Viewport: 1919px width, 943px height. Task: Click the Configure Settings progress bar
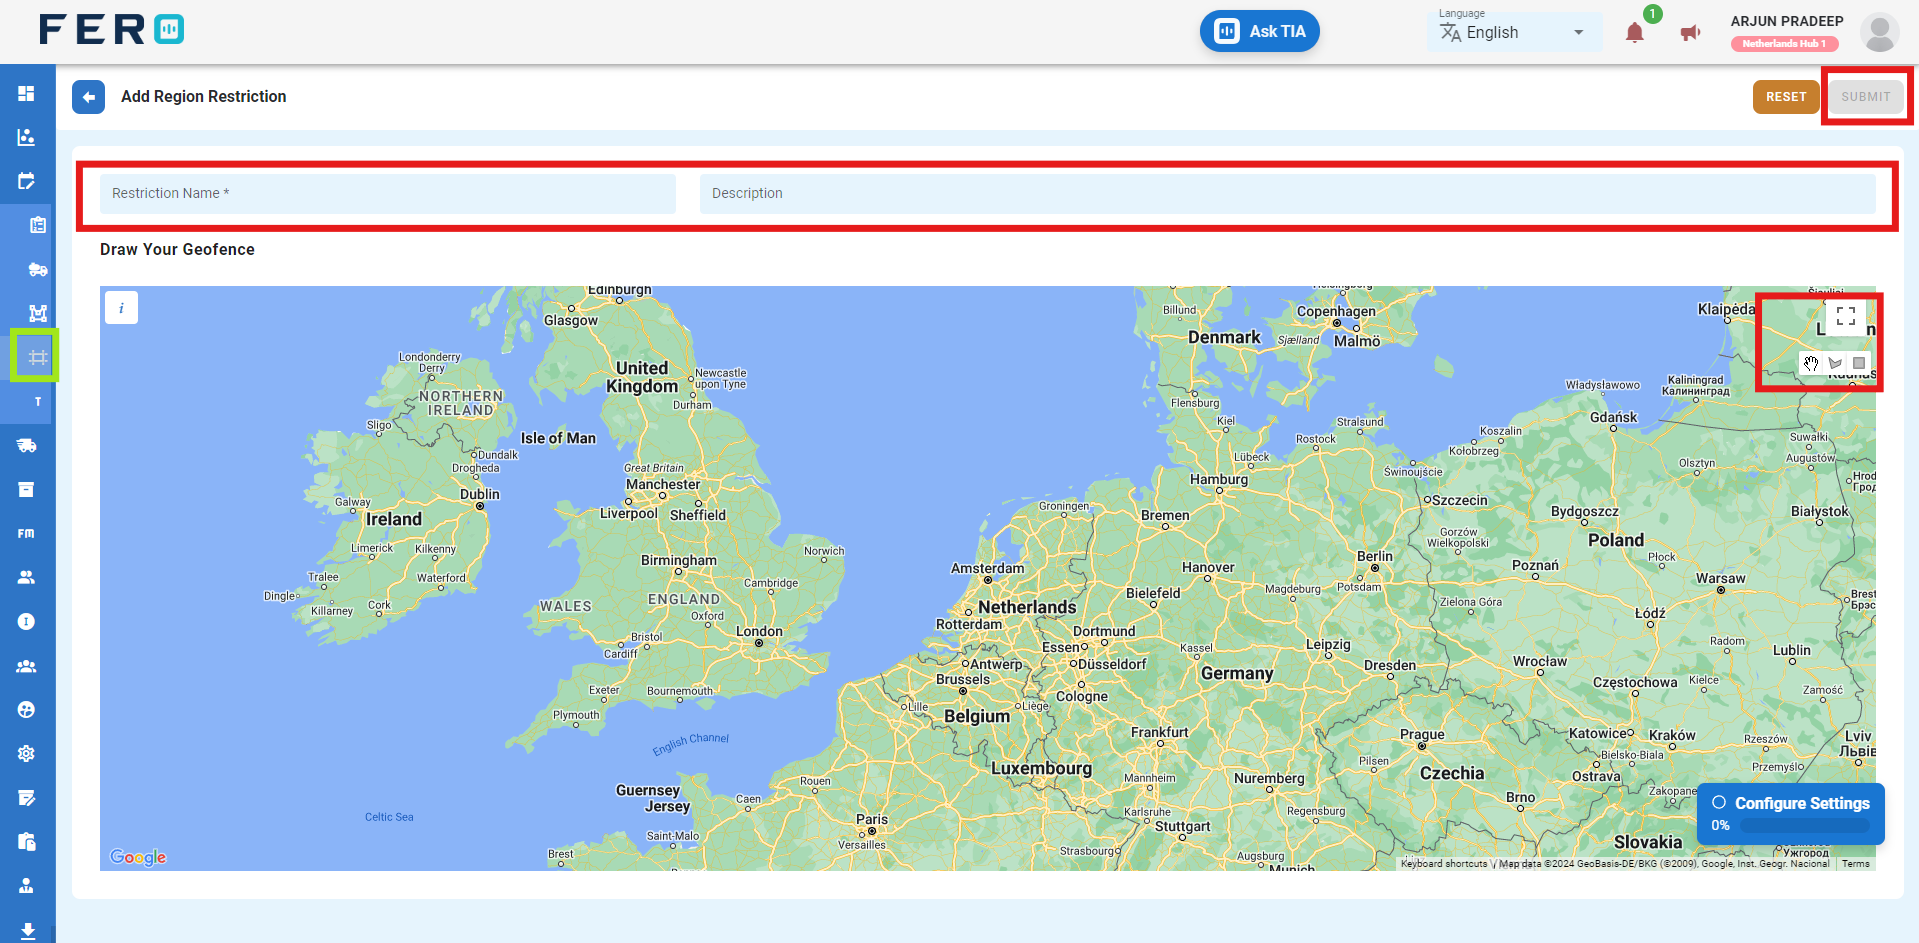[x=1805, y=826]
